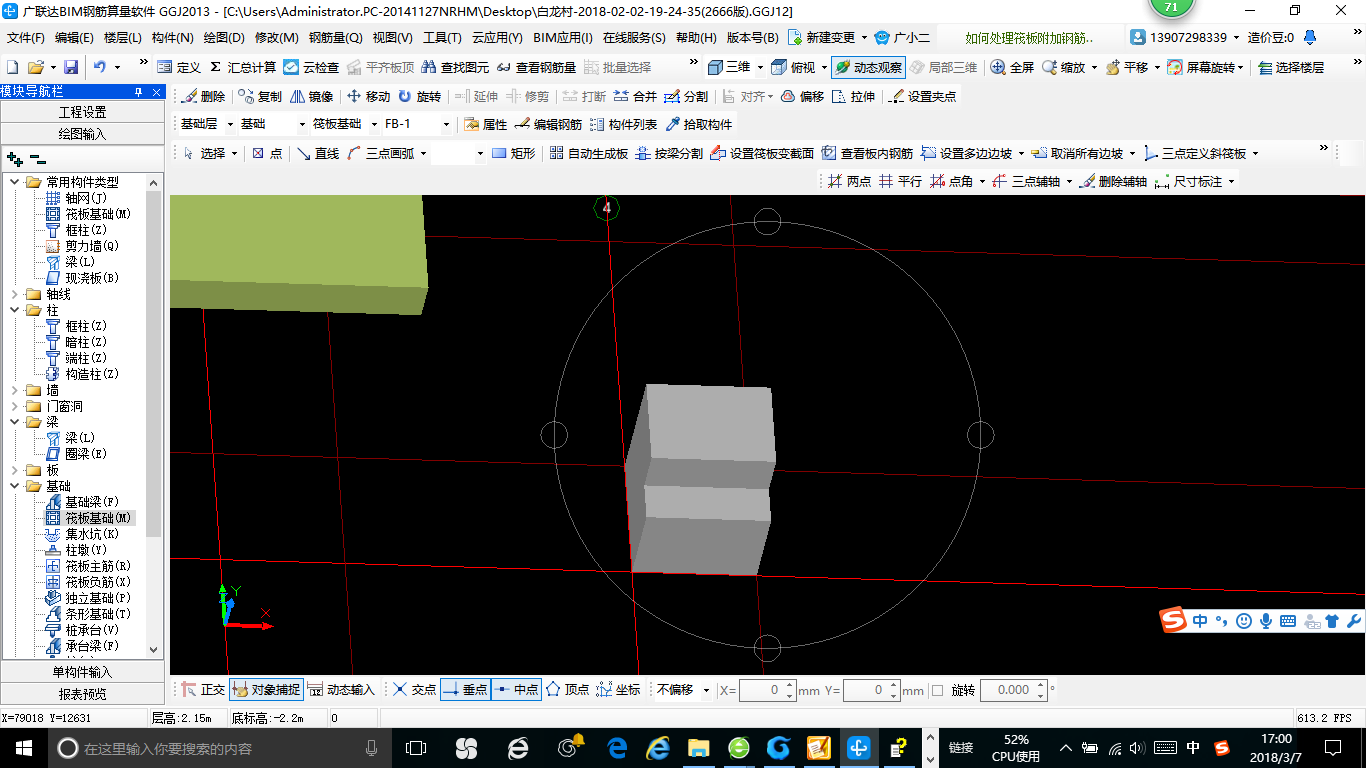
Task: Click 查看钢筋量 toolbar button
Action: point(537,67)
